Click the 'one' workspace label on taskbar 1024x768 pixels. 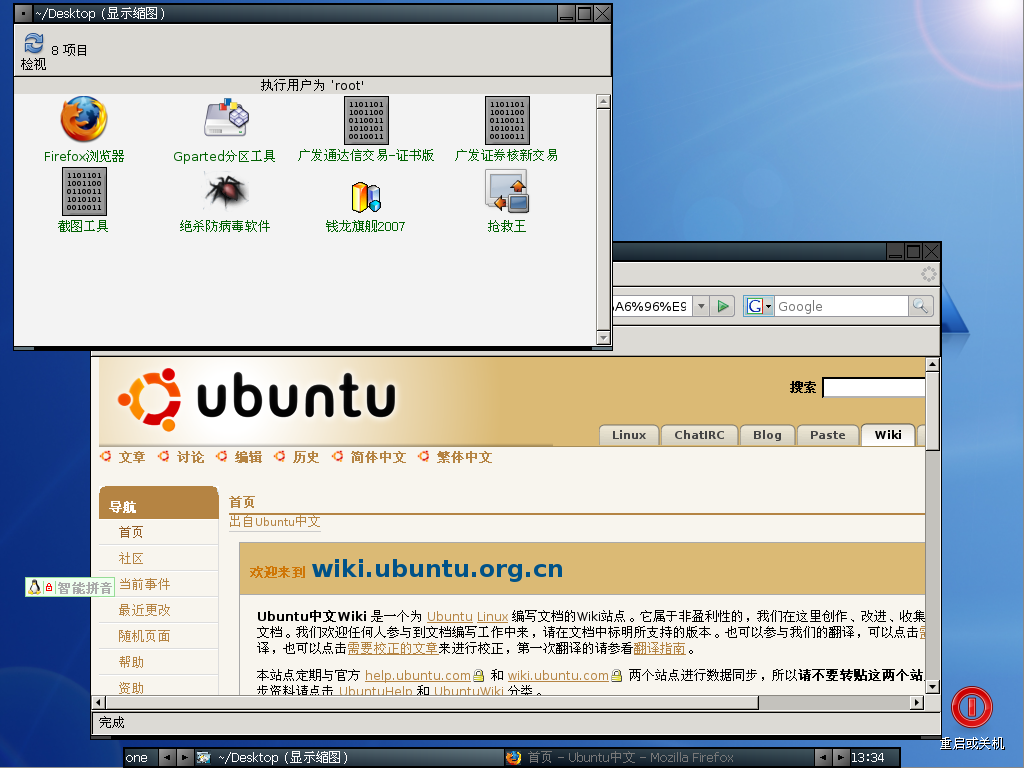click(137, 758)
